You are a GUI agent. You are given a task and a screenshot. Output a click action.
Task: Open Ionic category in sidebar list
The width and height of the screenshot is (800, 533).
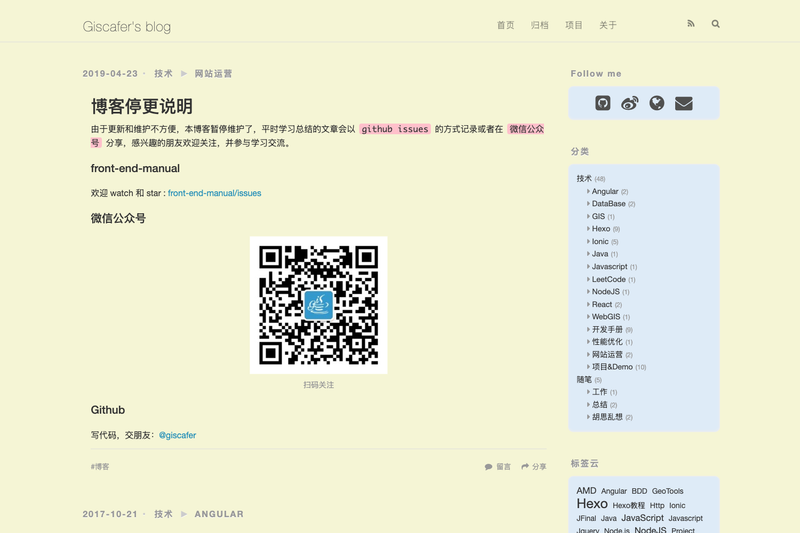tap(600, 241)
